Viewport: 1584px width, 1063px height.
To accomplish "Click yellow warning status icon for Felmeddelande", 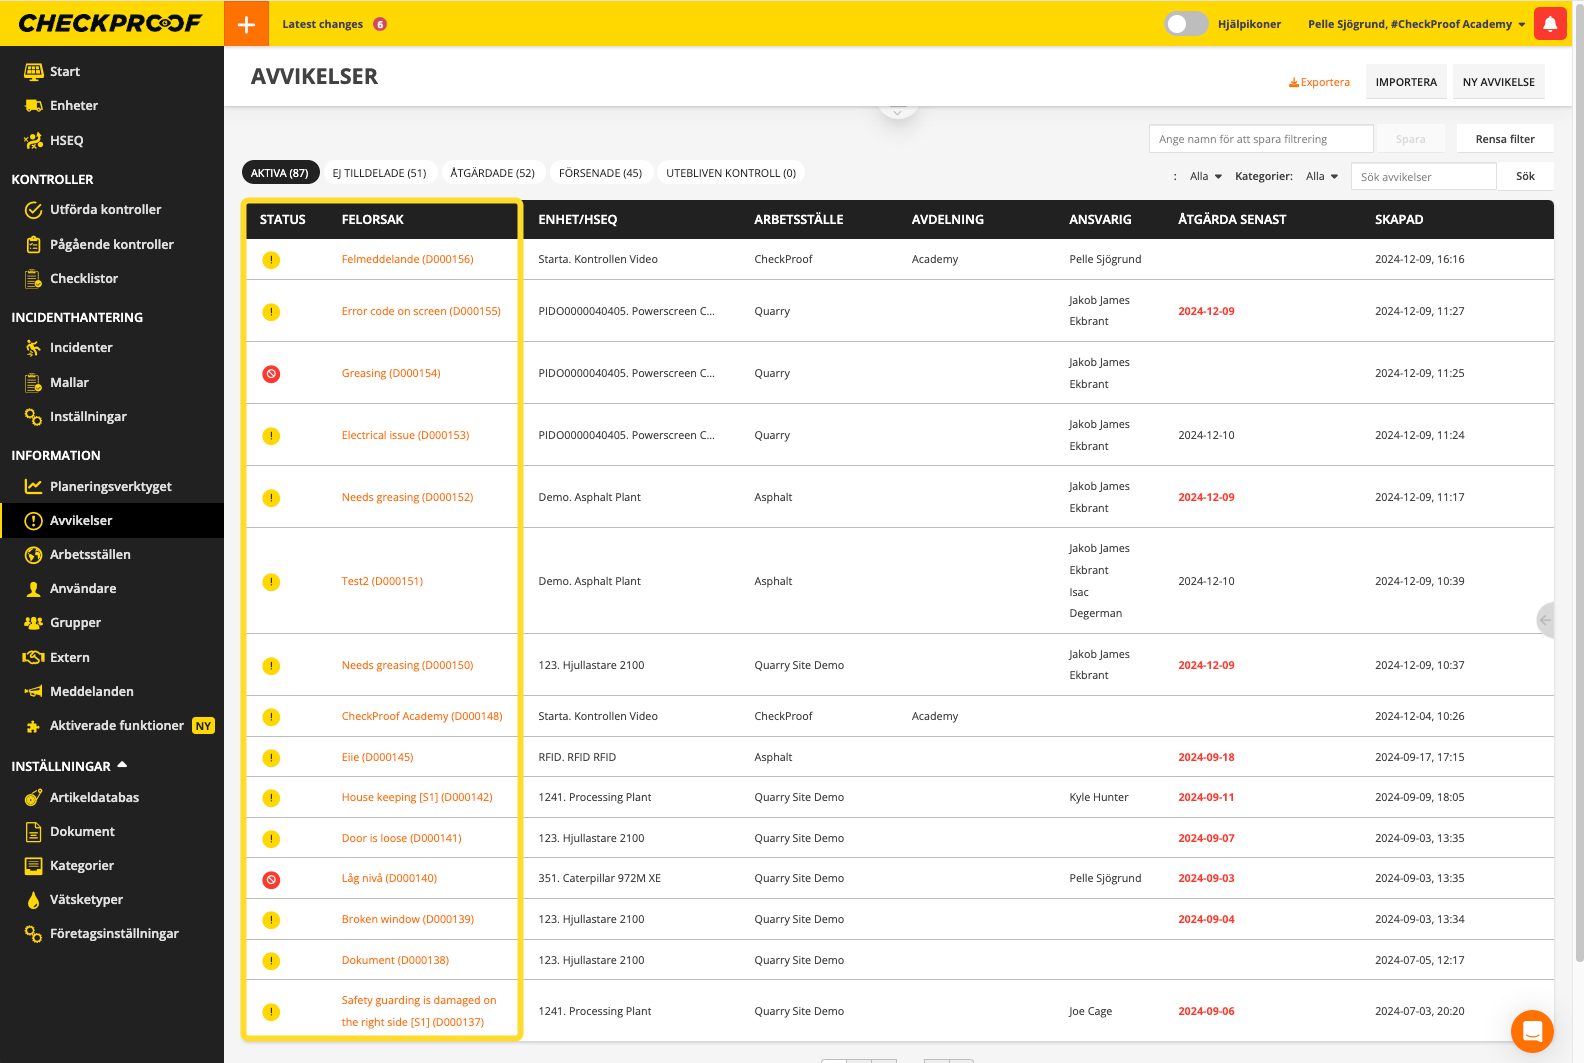I will (x=271, y=260).
